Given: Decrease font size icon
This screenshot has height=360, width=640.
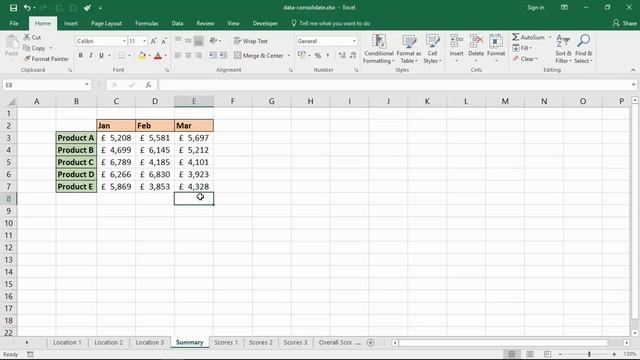Looking at the screenshot, I should coord(164,41).
